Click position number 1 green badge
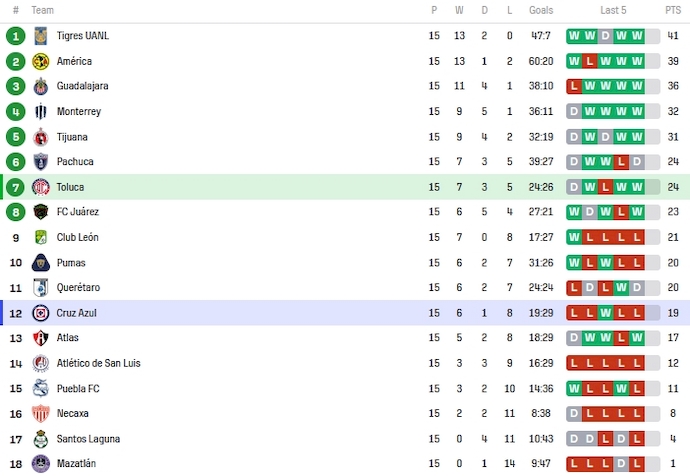The width and height of the screenshot is (690, 476). tap(16, 36)
